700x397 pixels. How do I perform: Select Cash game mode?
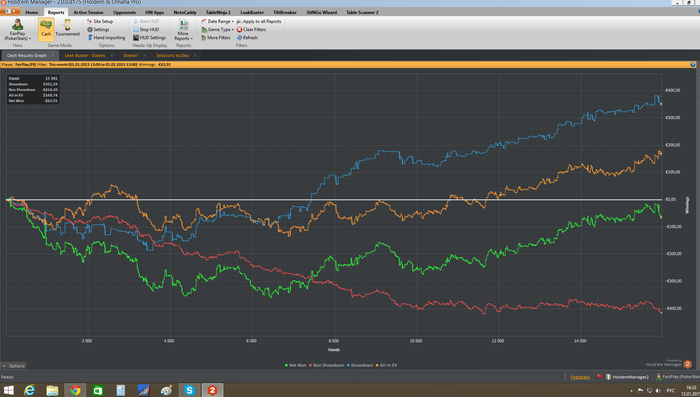(46, 29)
